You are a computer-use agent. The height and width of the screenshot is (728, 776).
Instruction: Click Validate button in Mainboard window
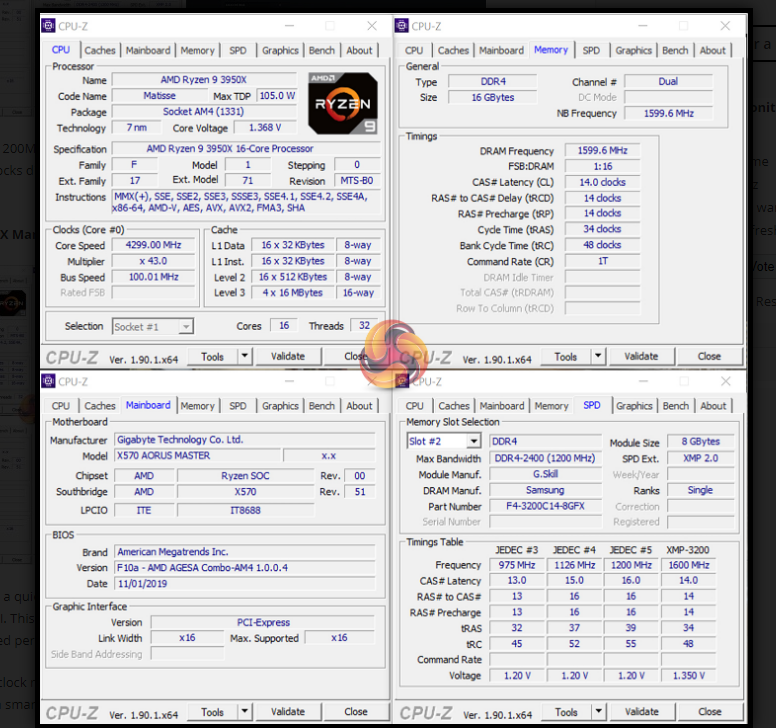[288, 712]
